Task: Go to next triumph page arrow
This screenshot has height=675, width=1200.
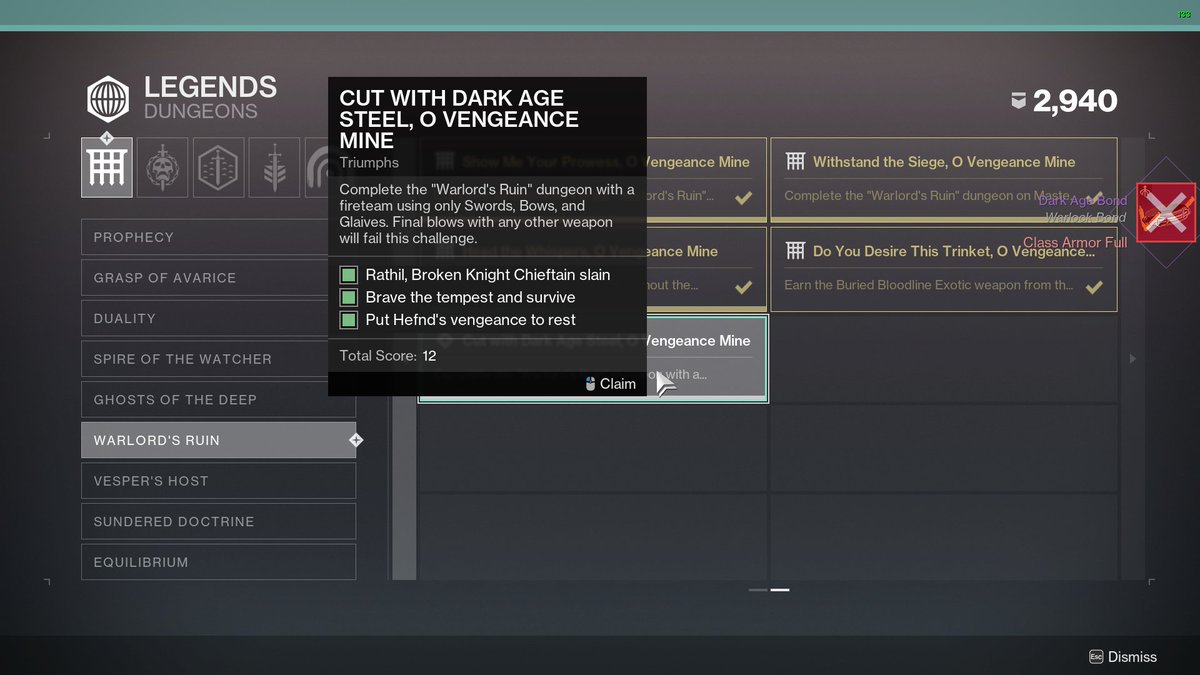Action: [1132, 358]
